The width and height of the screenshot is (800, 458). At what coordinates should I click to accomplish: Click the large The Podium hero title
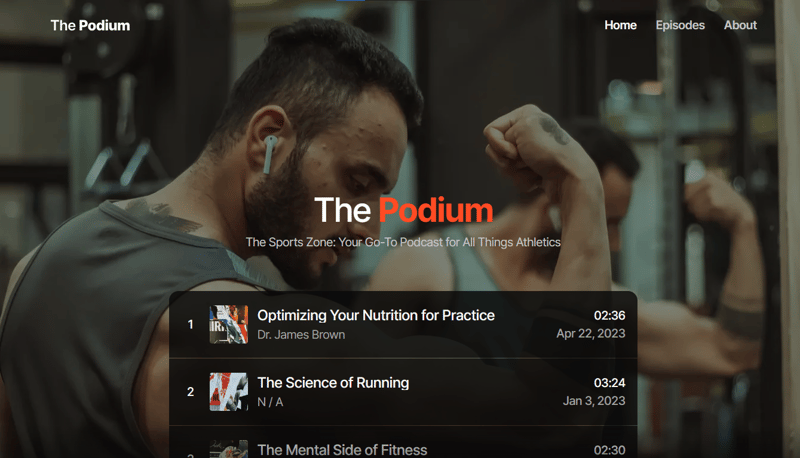[x=403, y=210]
